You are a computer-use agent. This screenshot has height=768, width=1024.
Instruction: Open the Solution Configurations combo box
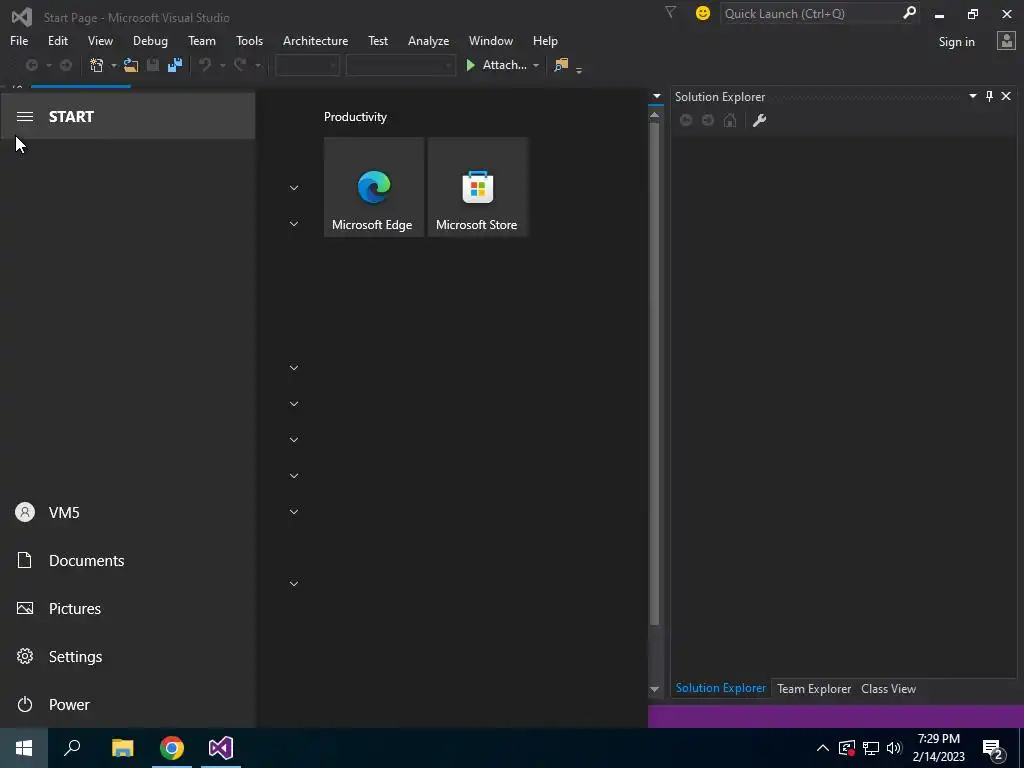click(x=307, y=65)
